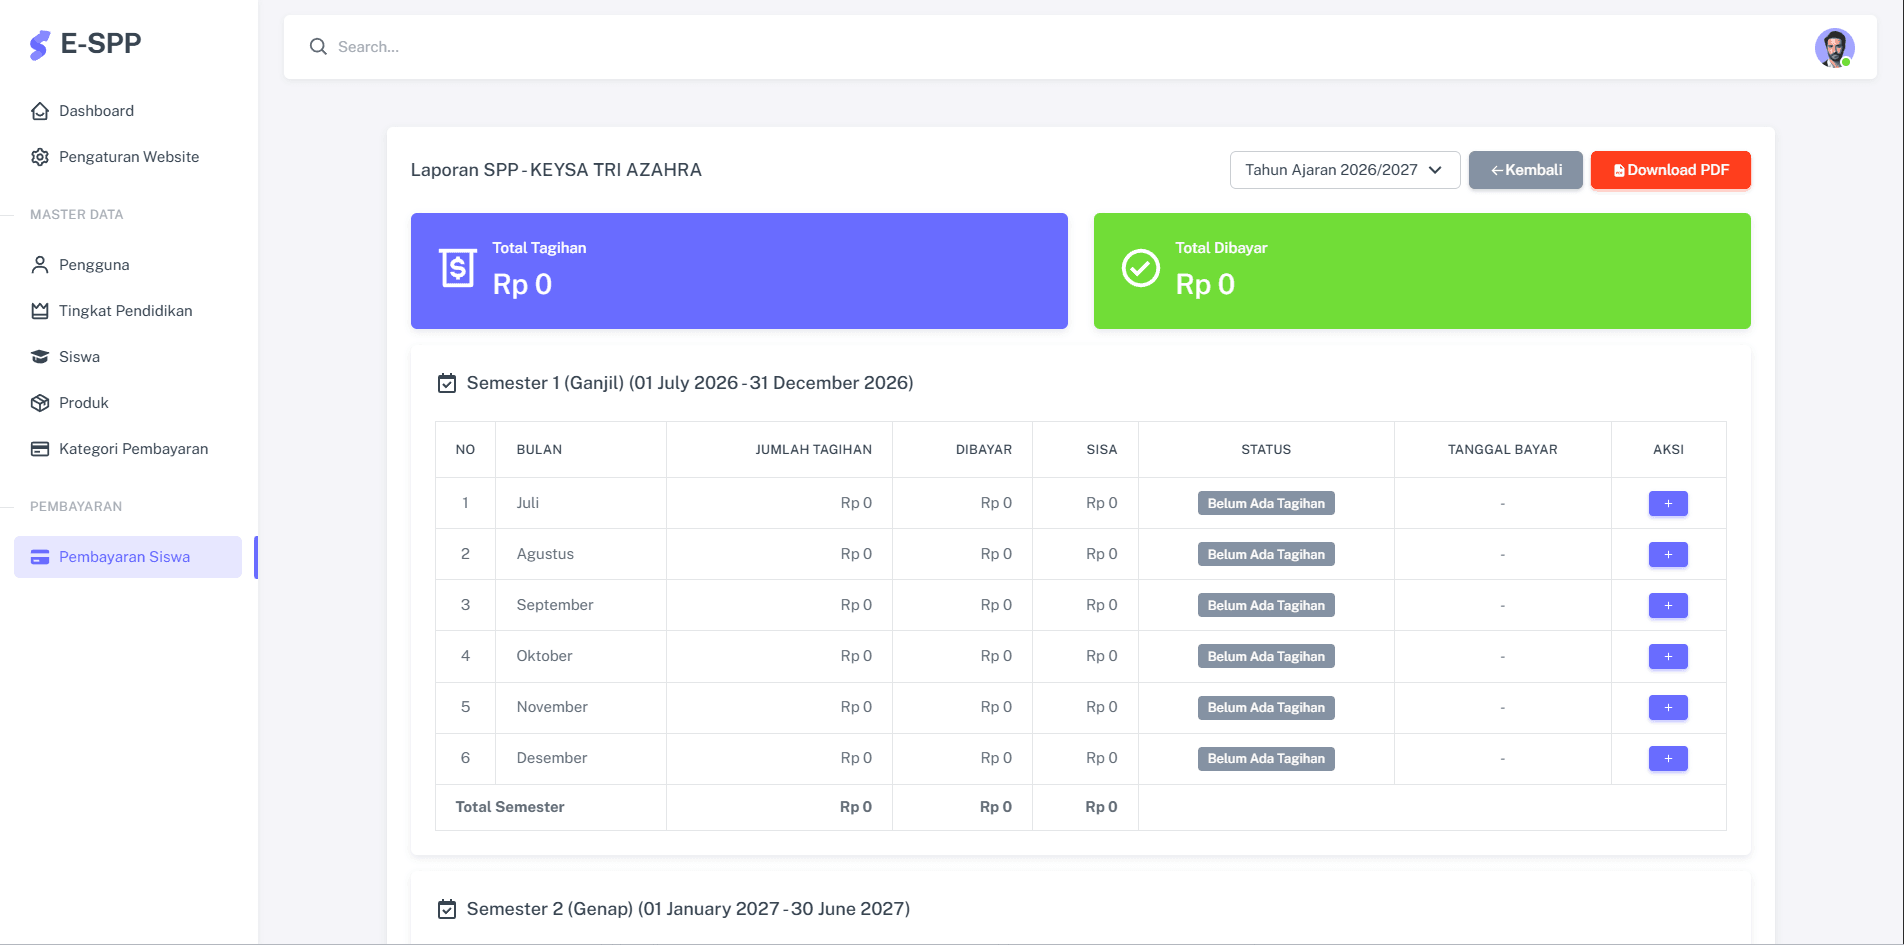Add payment for September row
The height and width of the screenshot is (945, 1904).
(x=1668, y=605)
